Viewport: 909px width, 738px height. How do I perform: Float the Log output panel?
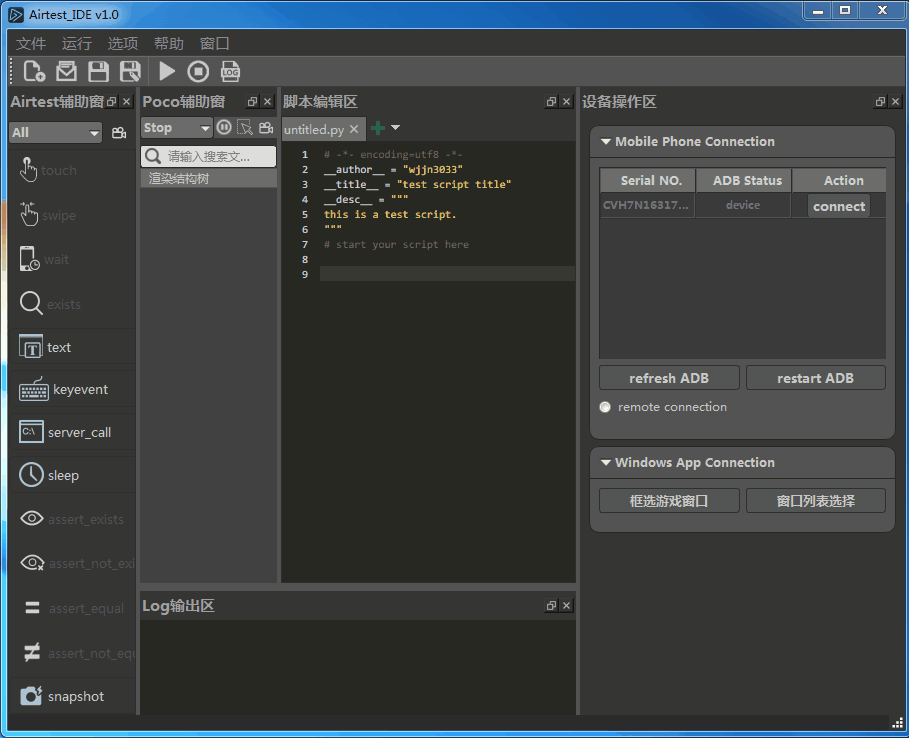551,605
